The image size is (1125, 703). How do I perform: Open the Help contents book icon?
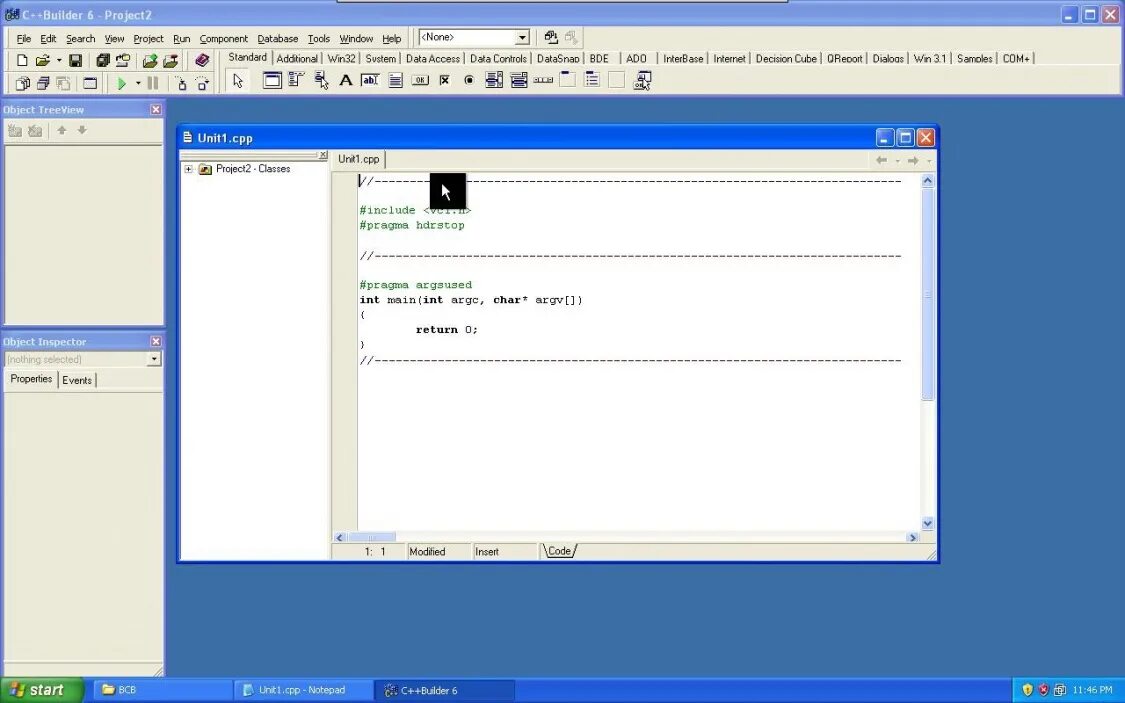(x=202, y=61)
